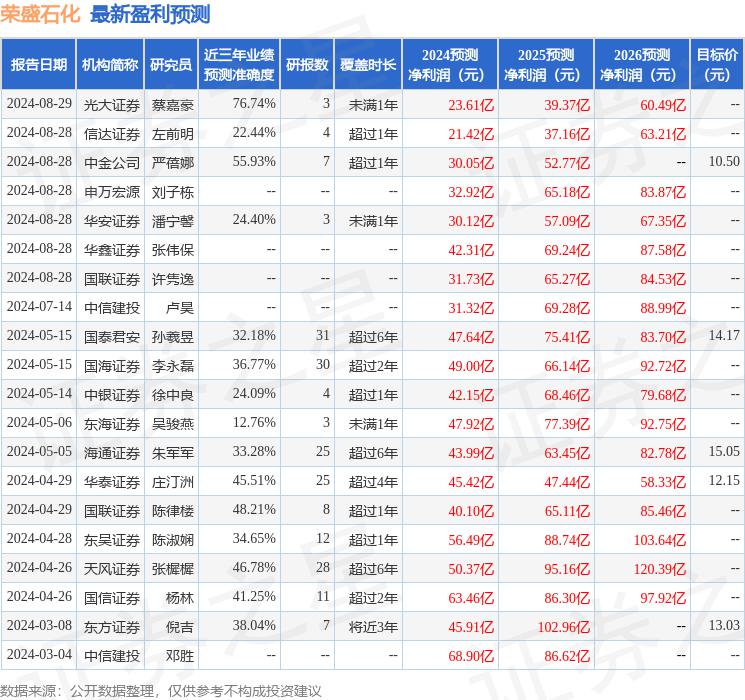
Task: Click the 63.46亿 profit forecast
Action: point(471,598)
